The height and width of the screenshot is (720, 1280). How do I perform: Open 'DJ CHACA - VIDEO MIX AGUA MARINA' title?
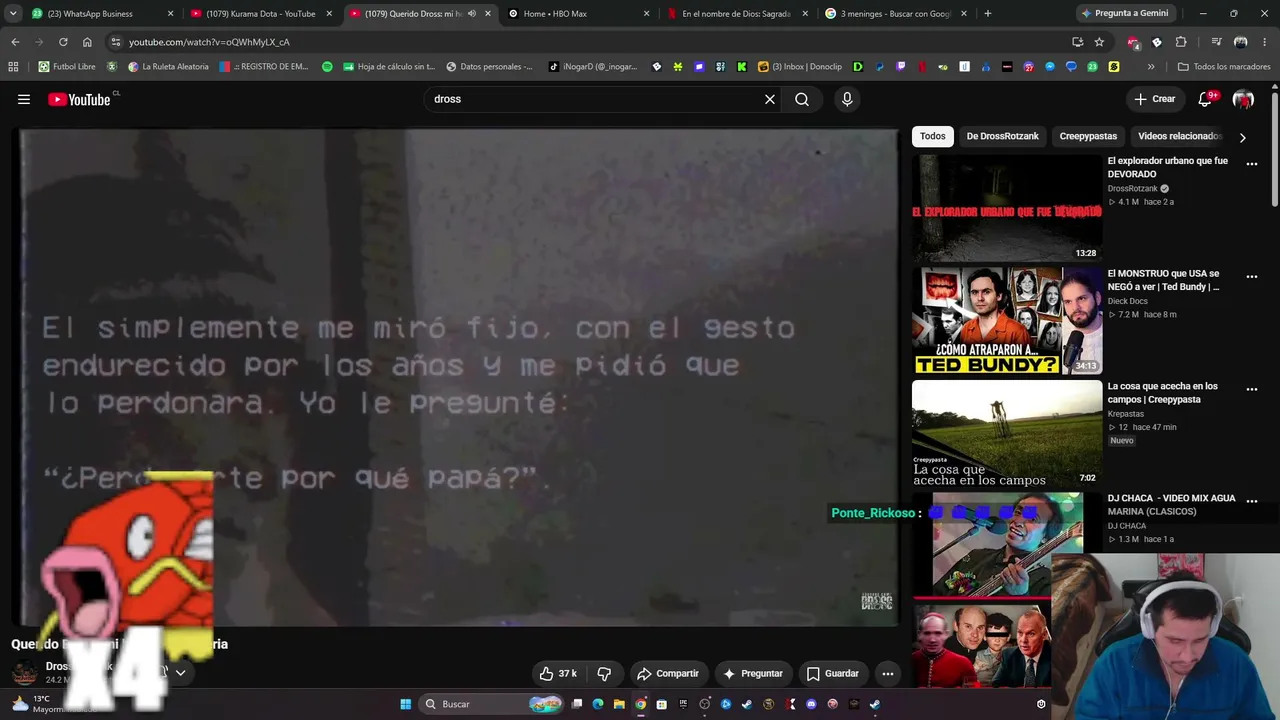point(1172,505)
